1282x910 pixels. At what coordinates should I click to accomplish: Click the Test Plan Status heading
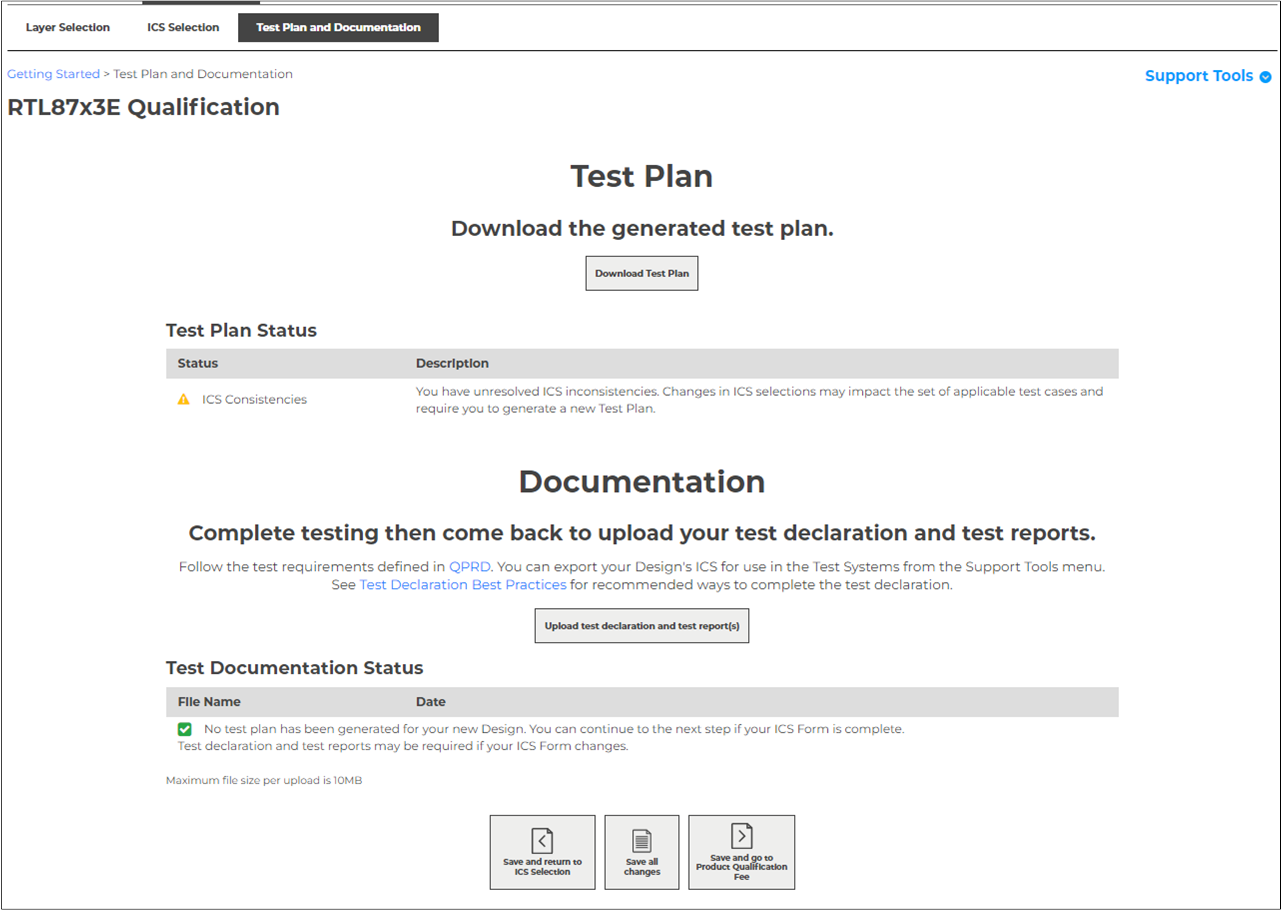241,330
